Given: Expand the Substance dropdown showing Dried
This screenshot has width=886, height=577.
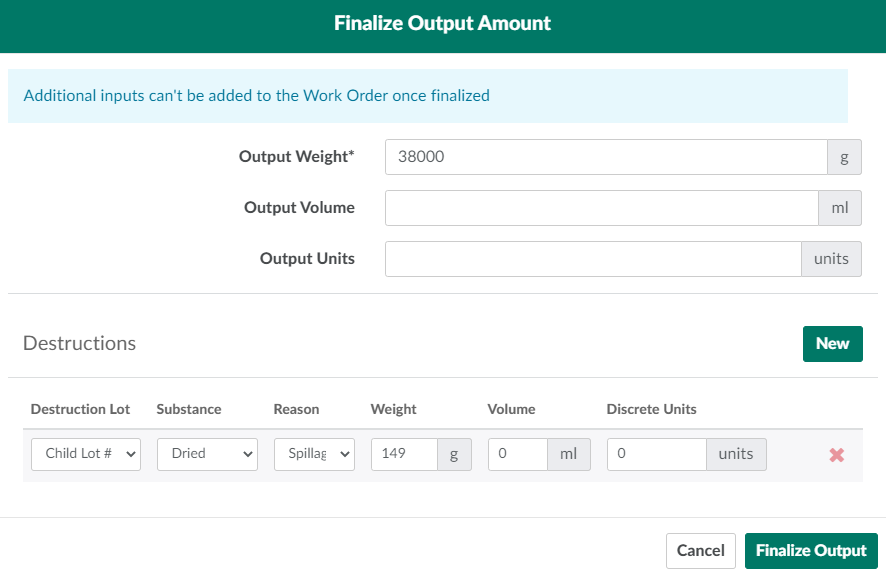Looking at the screenshot, I should tap(207, 454).
